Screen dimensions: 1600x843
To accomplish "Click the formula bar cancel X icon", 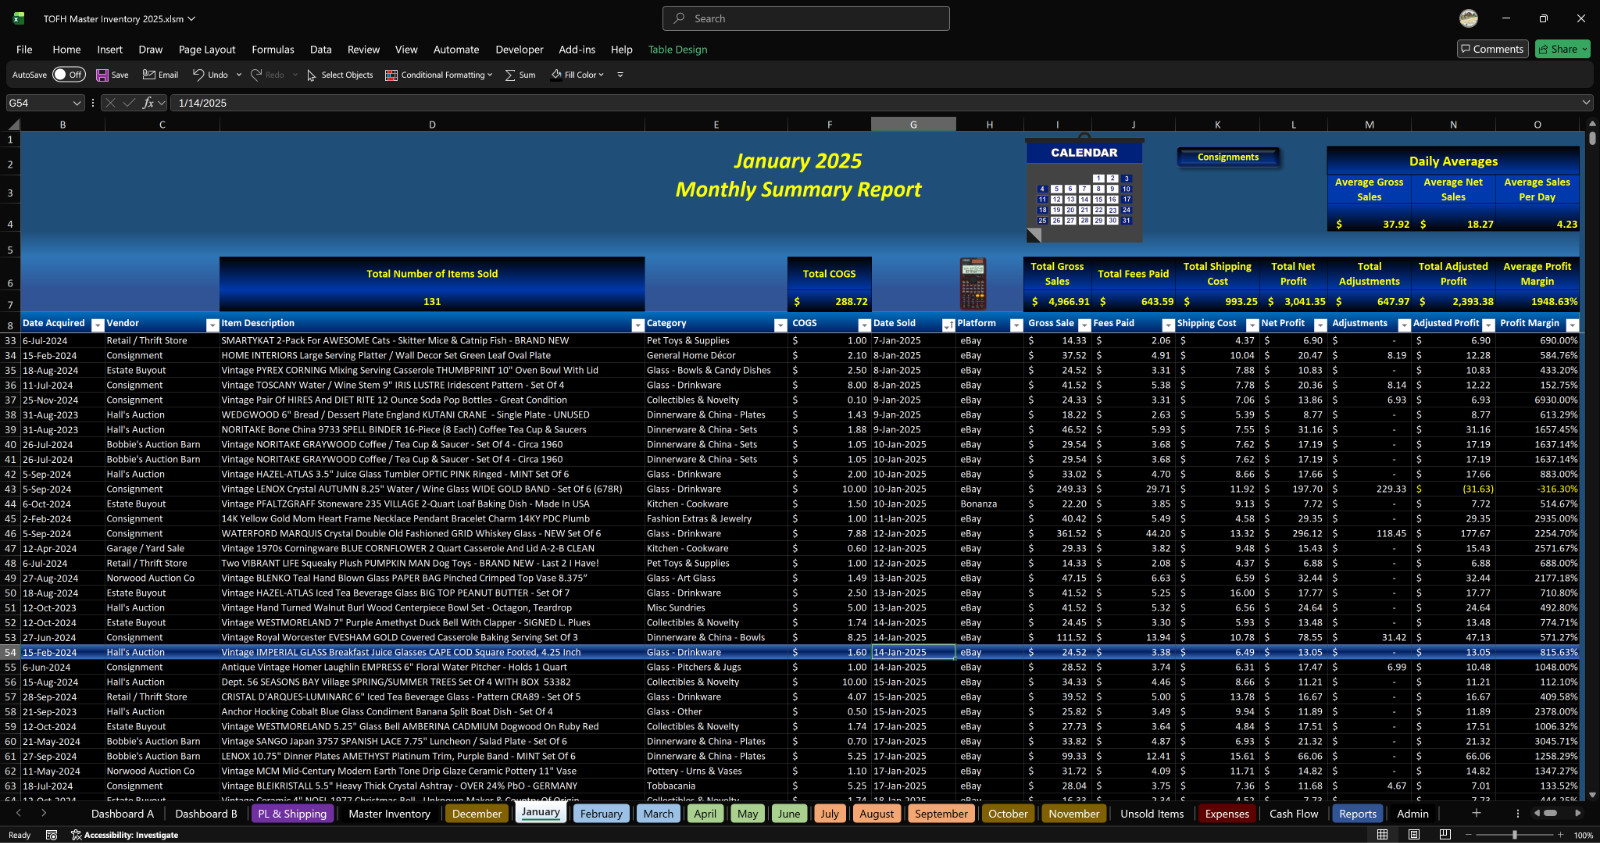I will pyautogui.click(x=110, y=103).
